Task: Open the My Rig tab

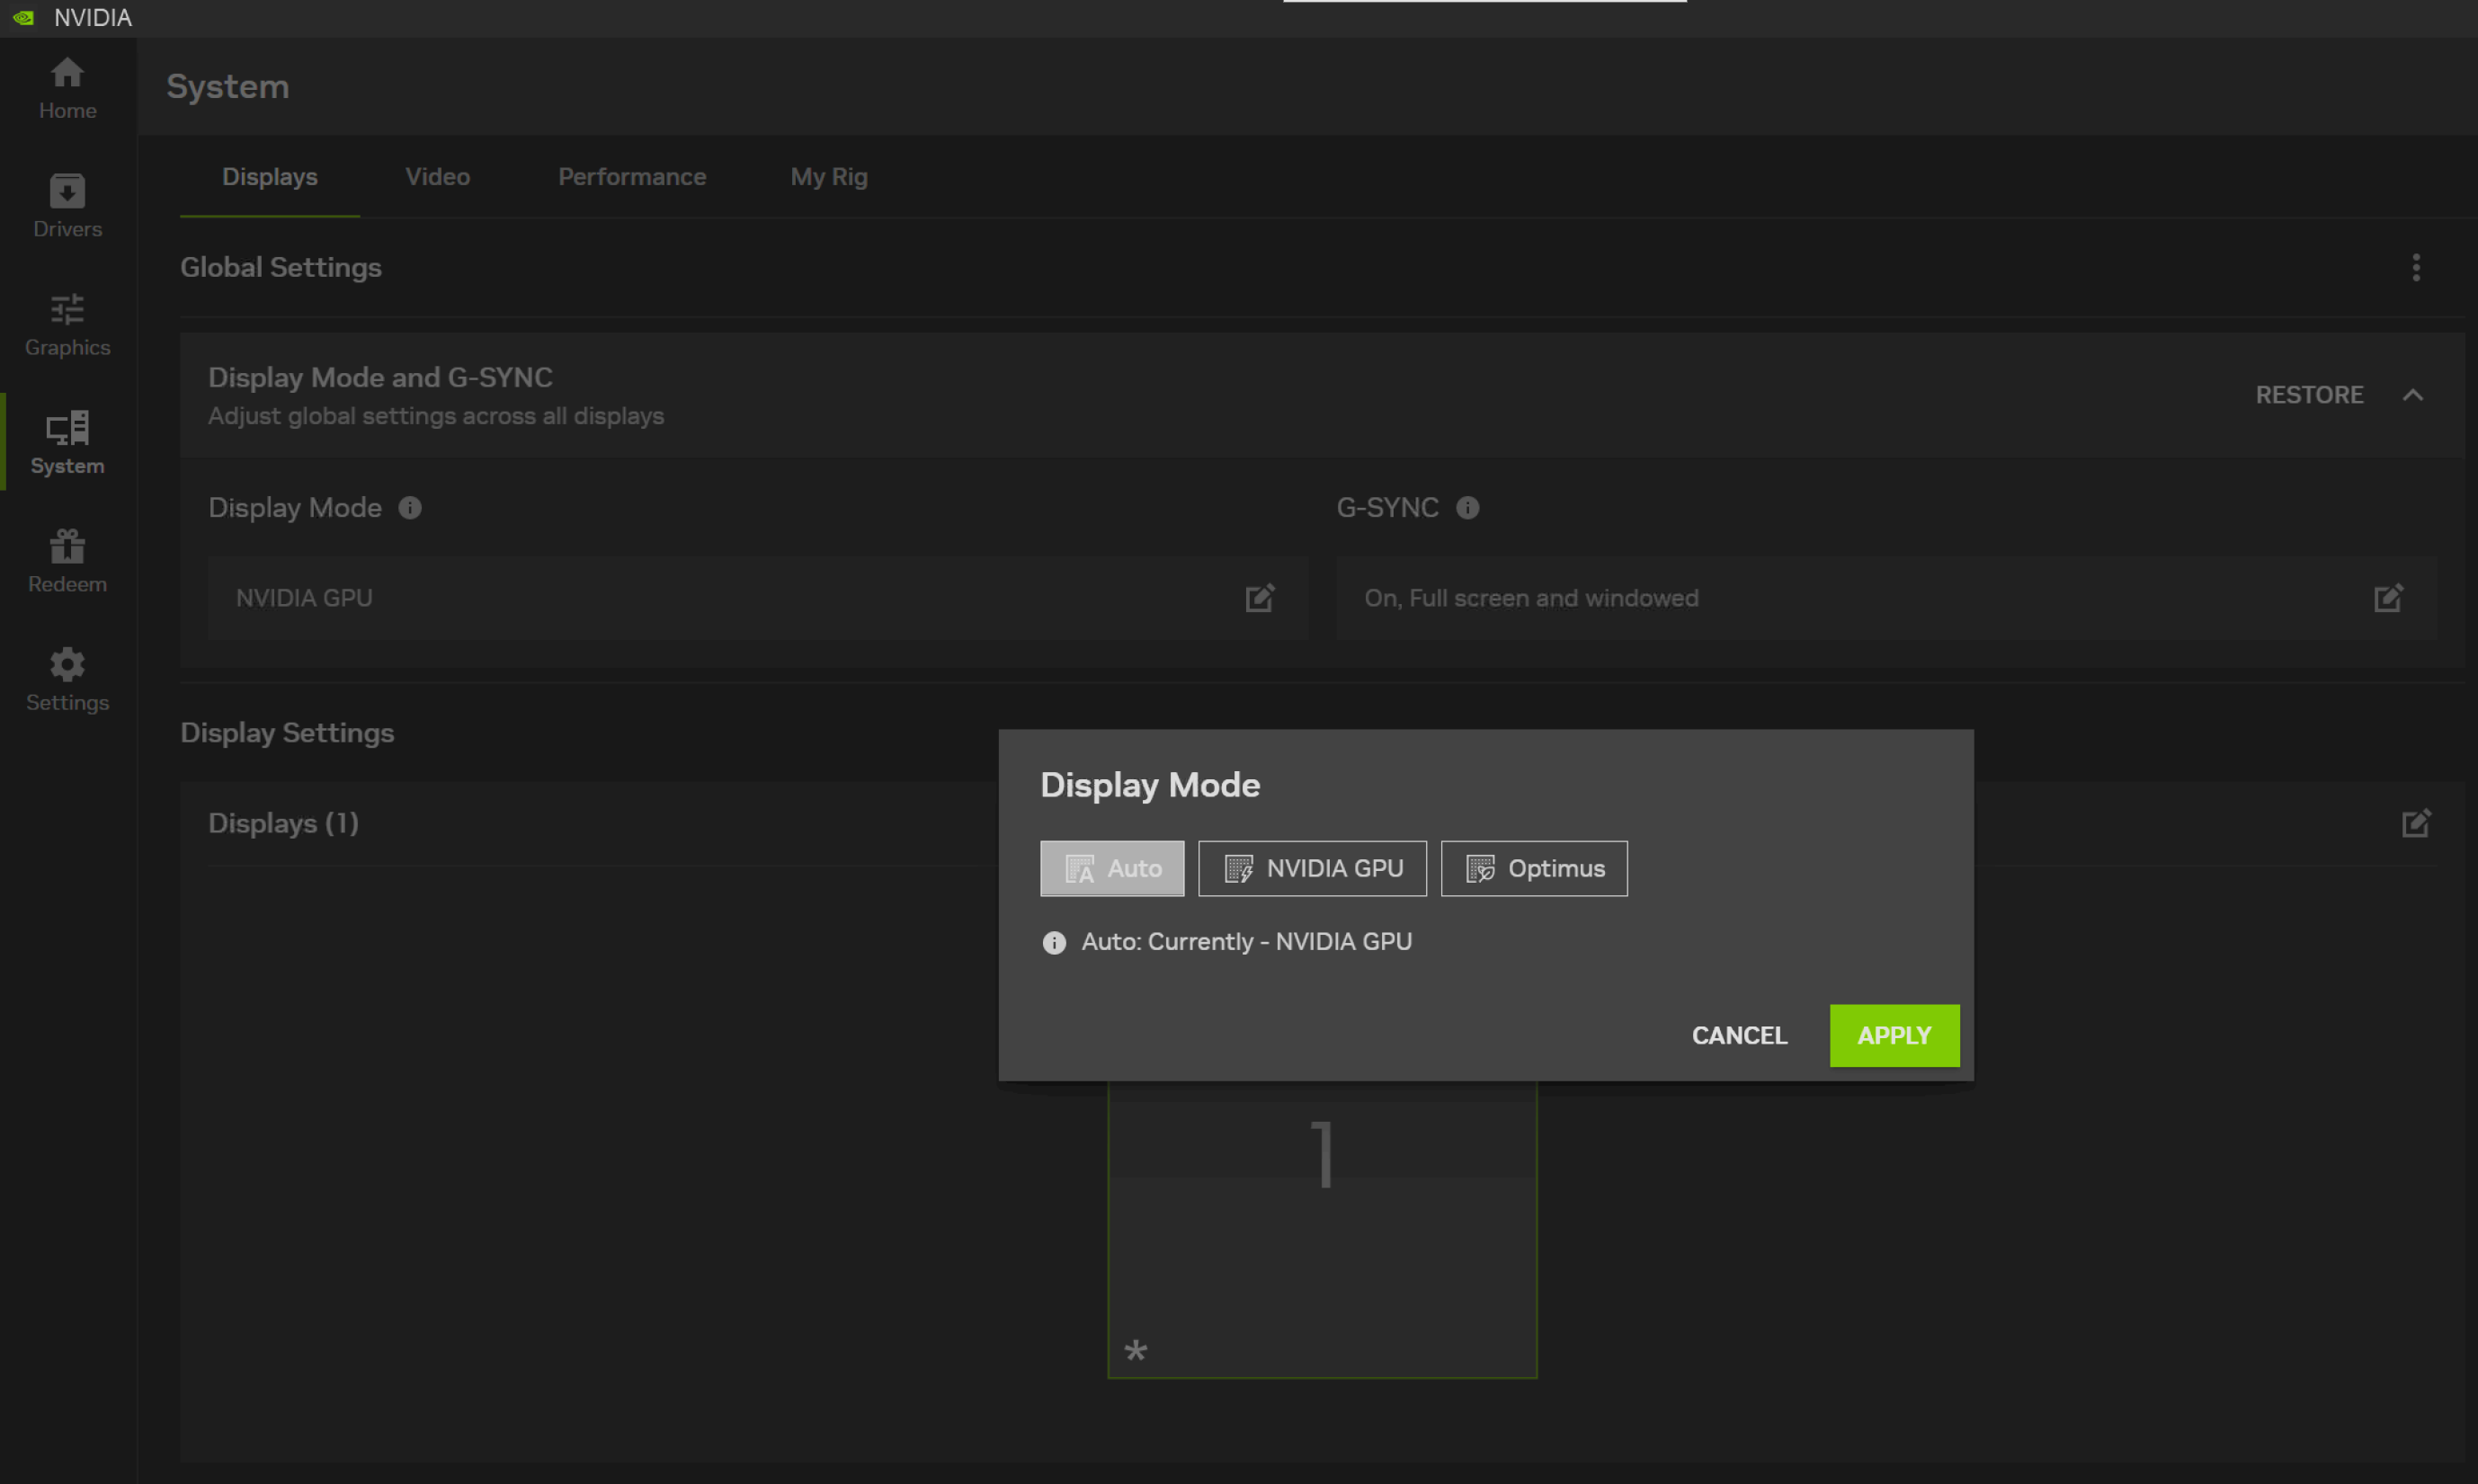Action: click(828, 176)
